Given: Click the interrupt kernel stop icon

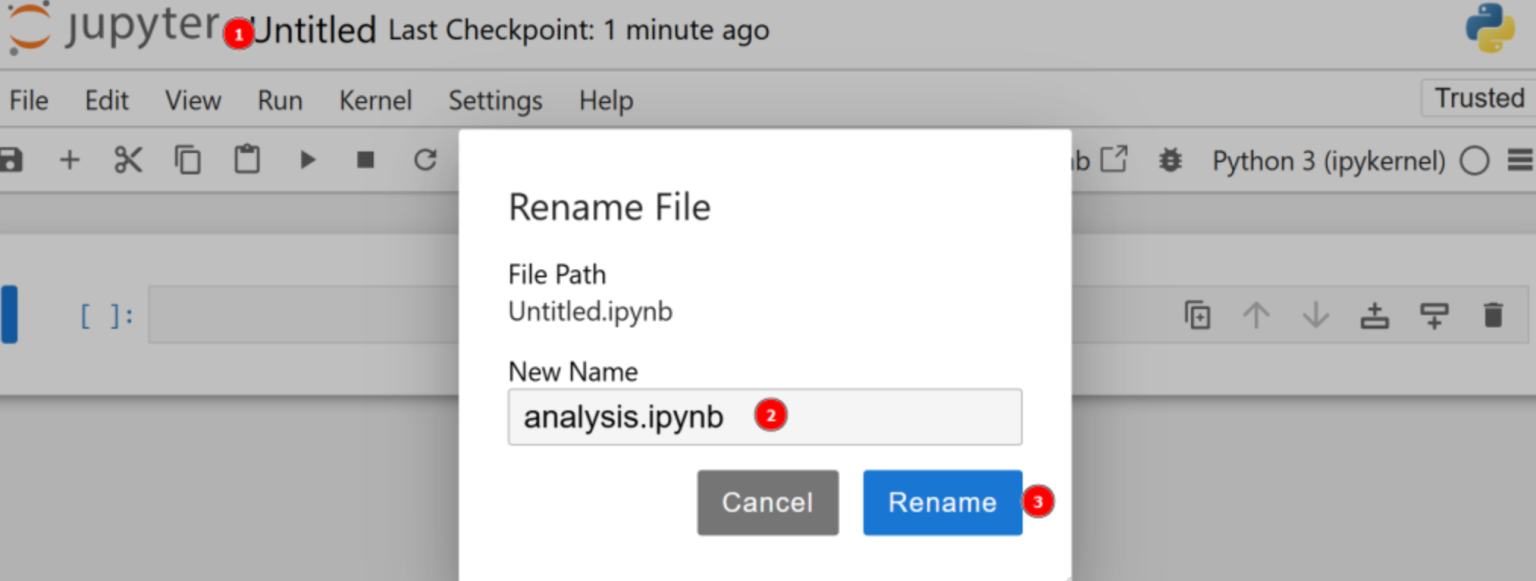Looking at the screenshot, I should [x=365, y=160].
